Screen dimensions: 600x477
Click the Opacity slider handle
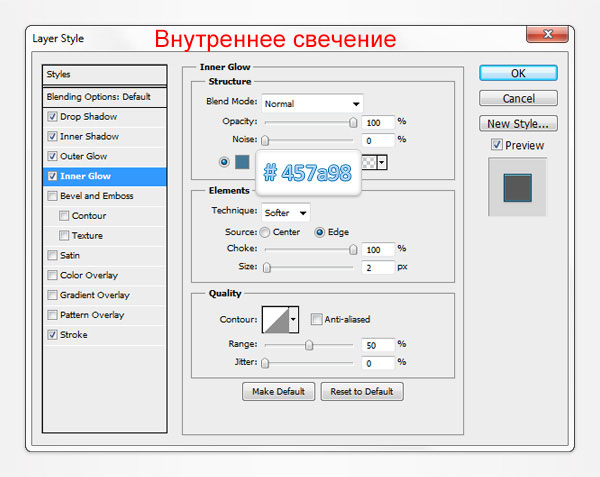tap(353, 122)
